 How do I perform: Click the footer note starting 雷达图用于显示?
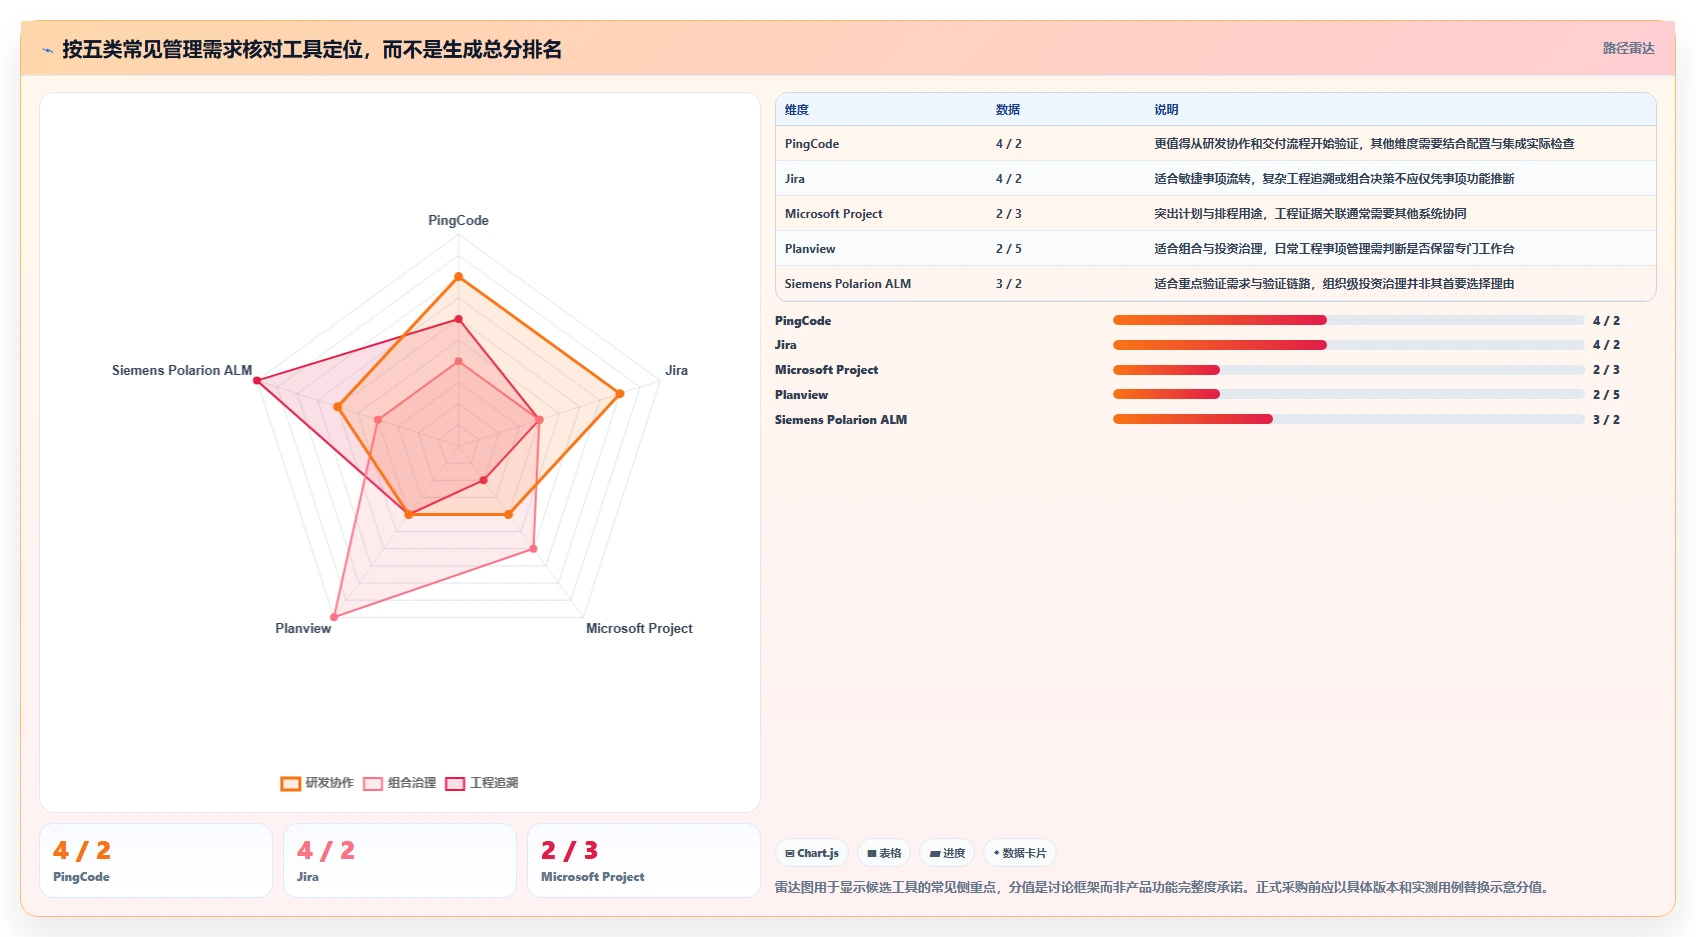pos(1164,887)
